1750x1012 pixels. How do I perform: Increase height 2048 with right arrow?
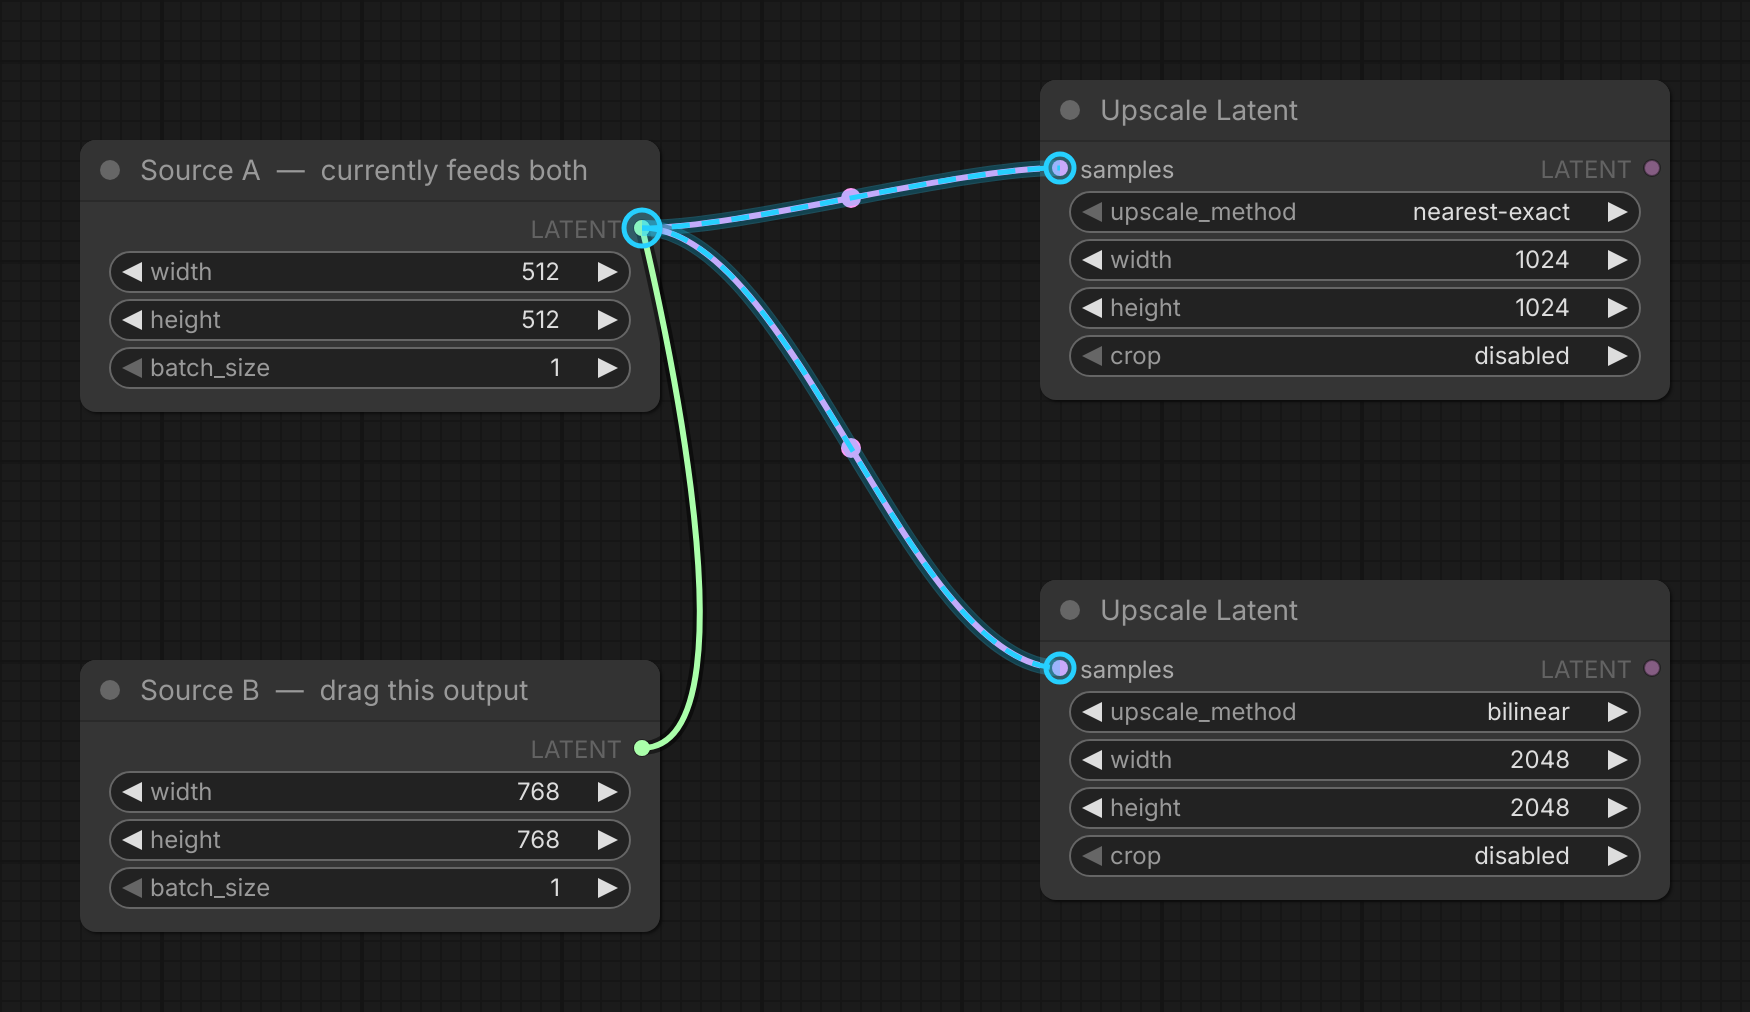pos(1617,808)
